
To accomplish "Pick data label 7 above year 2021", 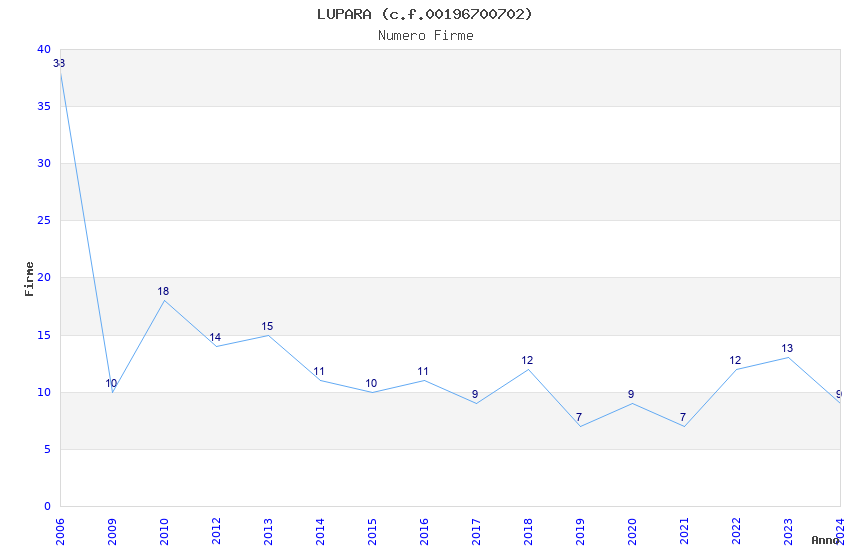I will tap(683, 417).
